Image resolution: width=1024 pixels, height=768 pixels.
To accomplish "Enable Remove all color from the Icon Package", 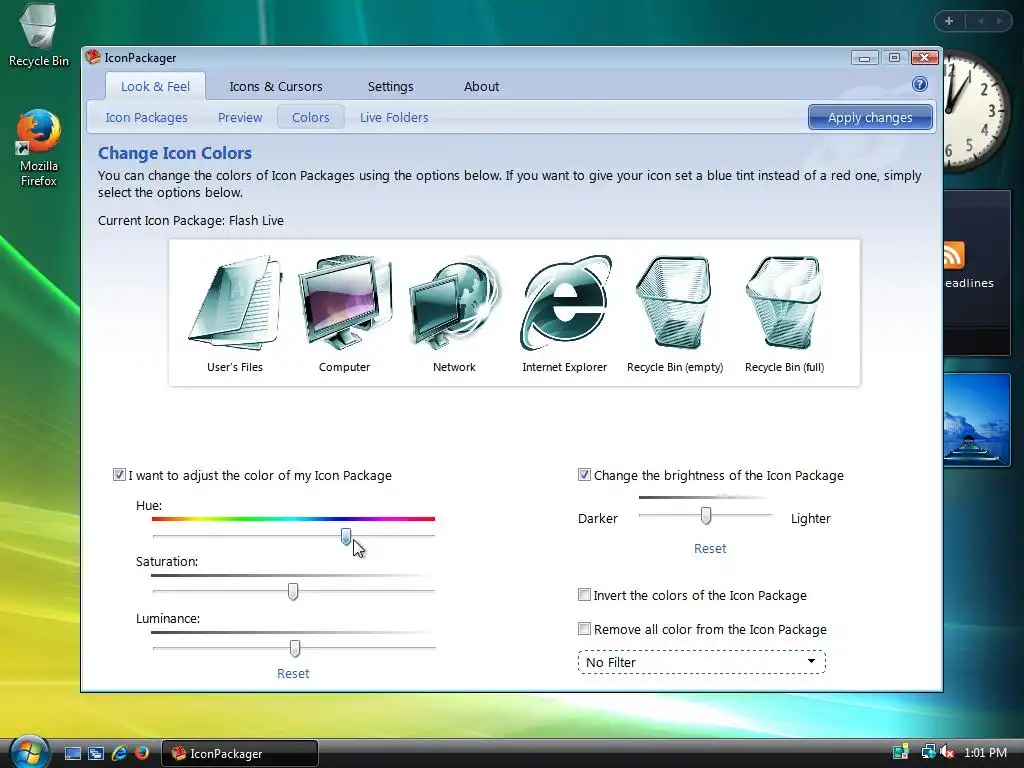I will point(584,629).
